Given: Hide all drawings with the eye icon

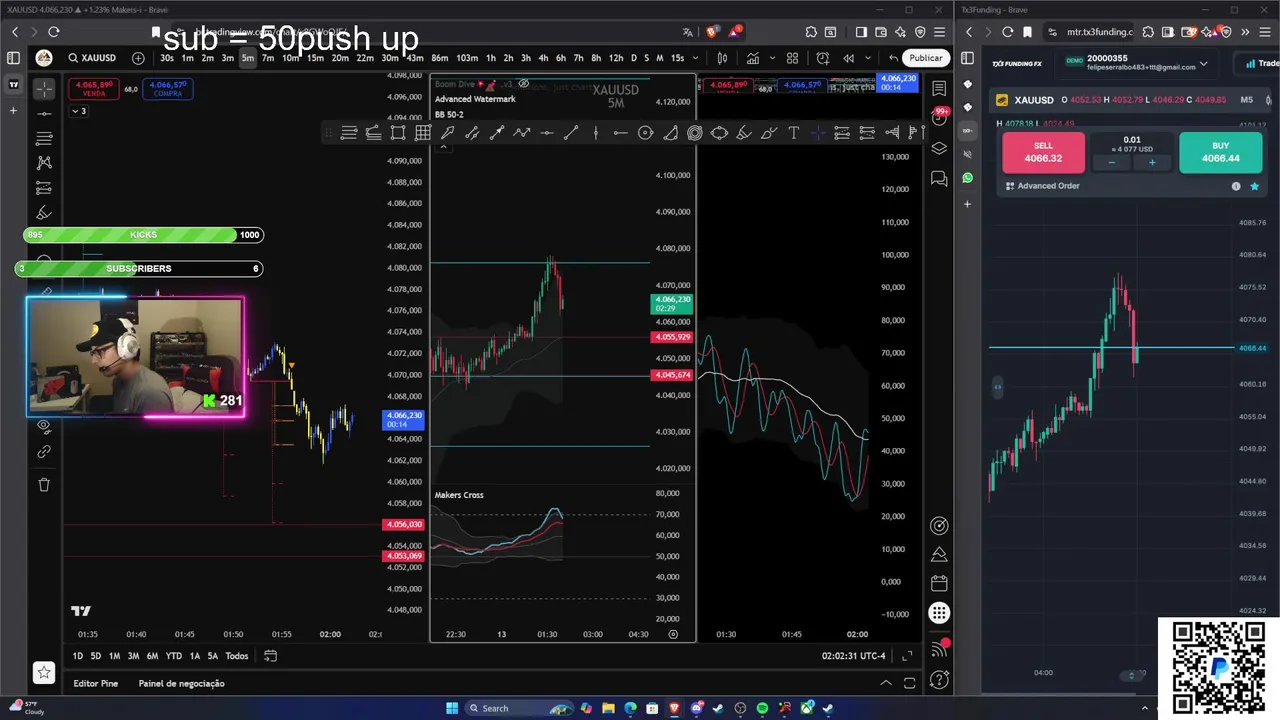Looking at the screenshot, I should pyautogui.click(x=44, y=426).
